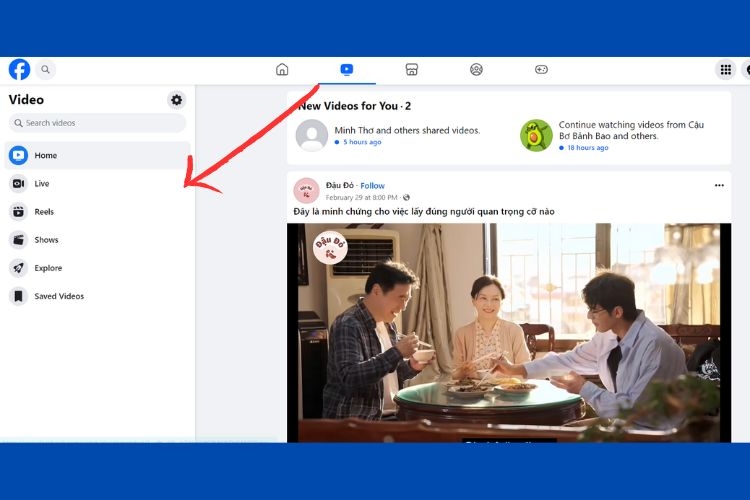750x500 pixels.
Task: Open Live videos in sidebar
Action: point(97,183)
